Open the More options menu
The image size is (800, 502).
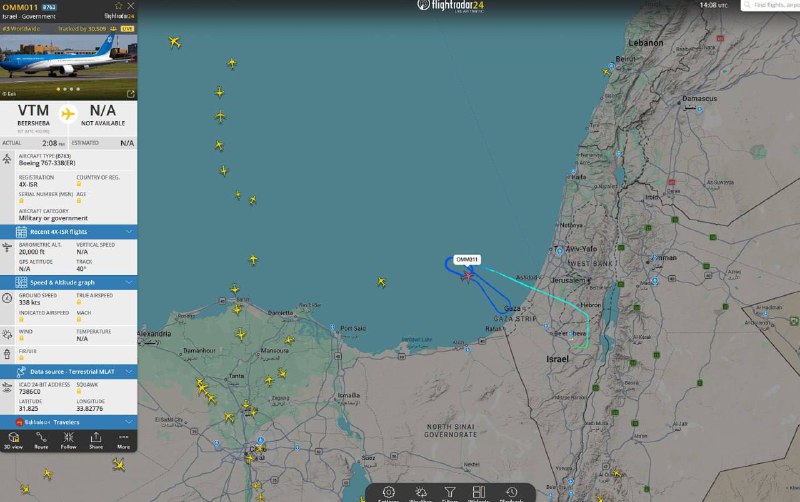(123, 441)
